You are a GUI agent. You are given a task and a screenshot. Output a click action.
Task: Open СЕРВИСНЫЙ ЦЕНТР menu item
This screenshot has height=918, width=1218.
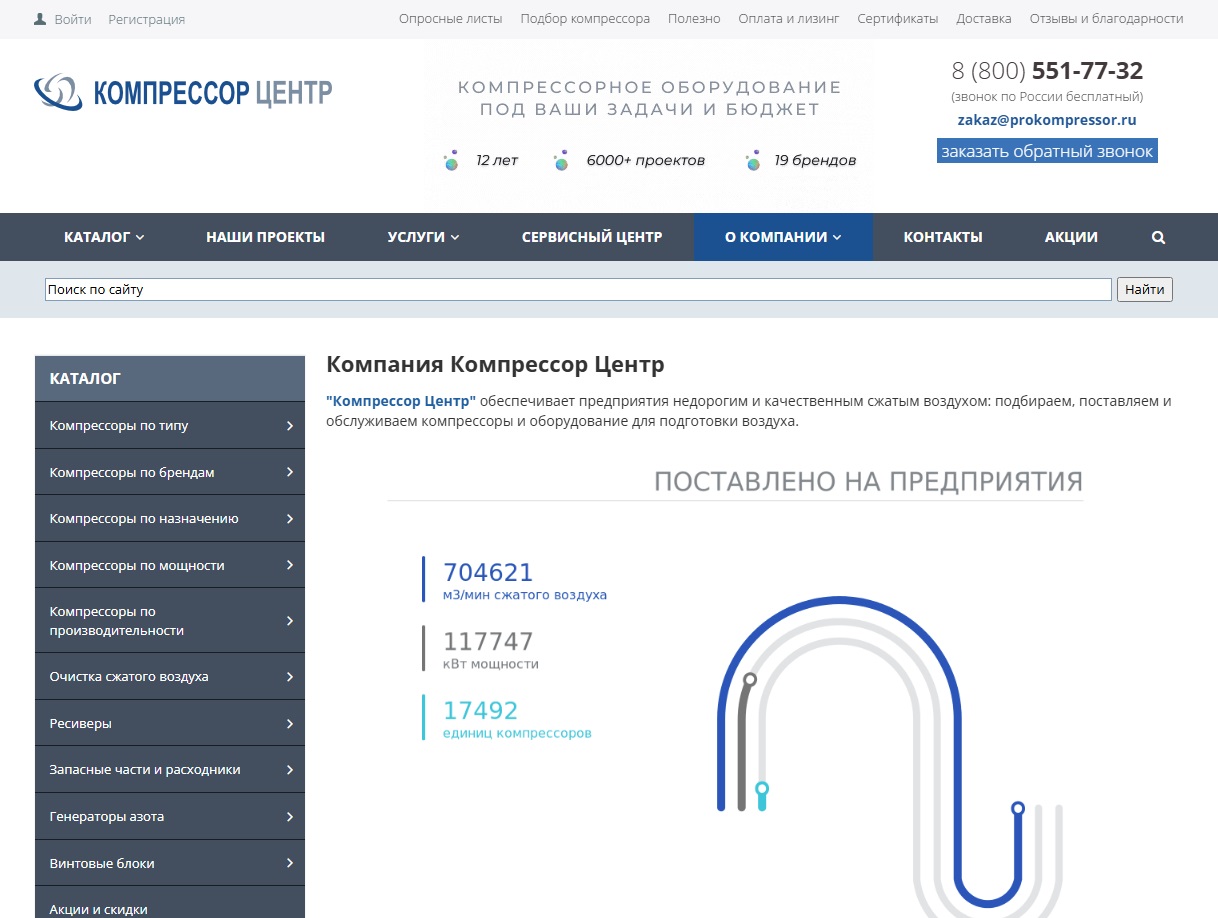(592, 237)
